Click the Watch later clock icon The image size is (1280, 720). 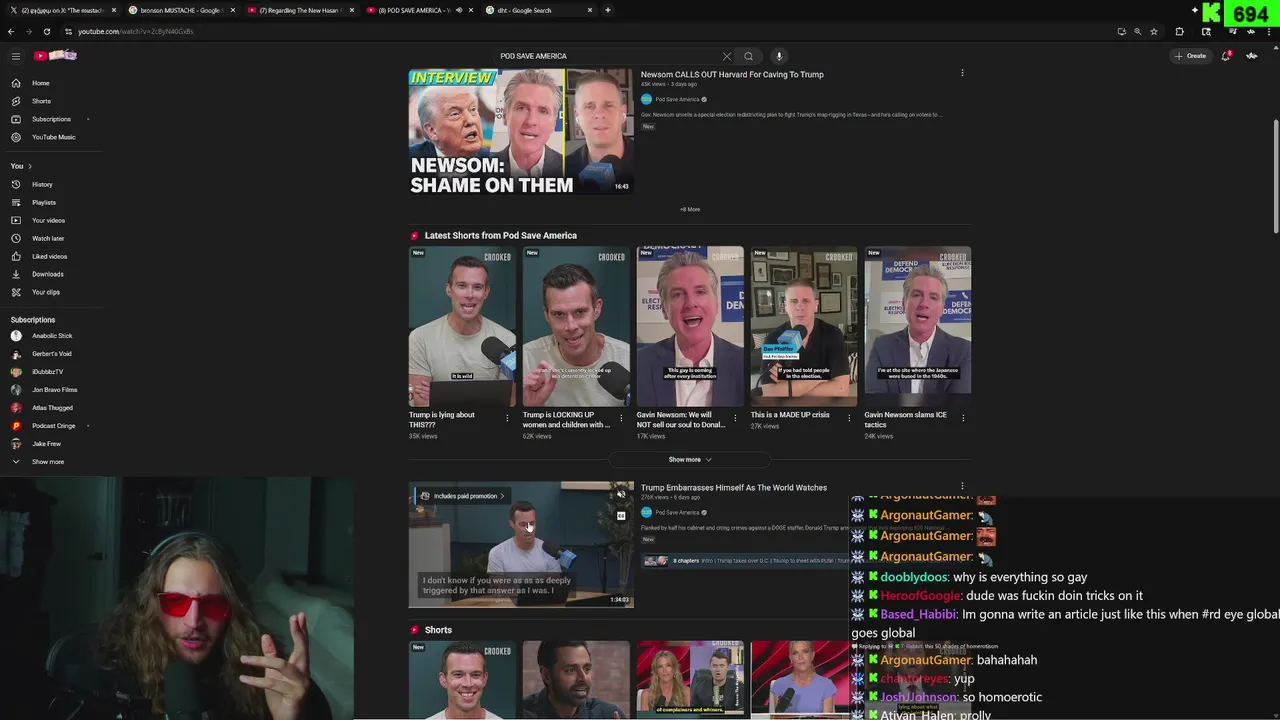click(x=16, y=238)
